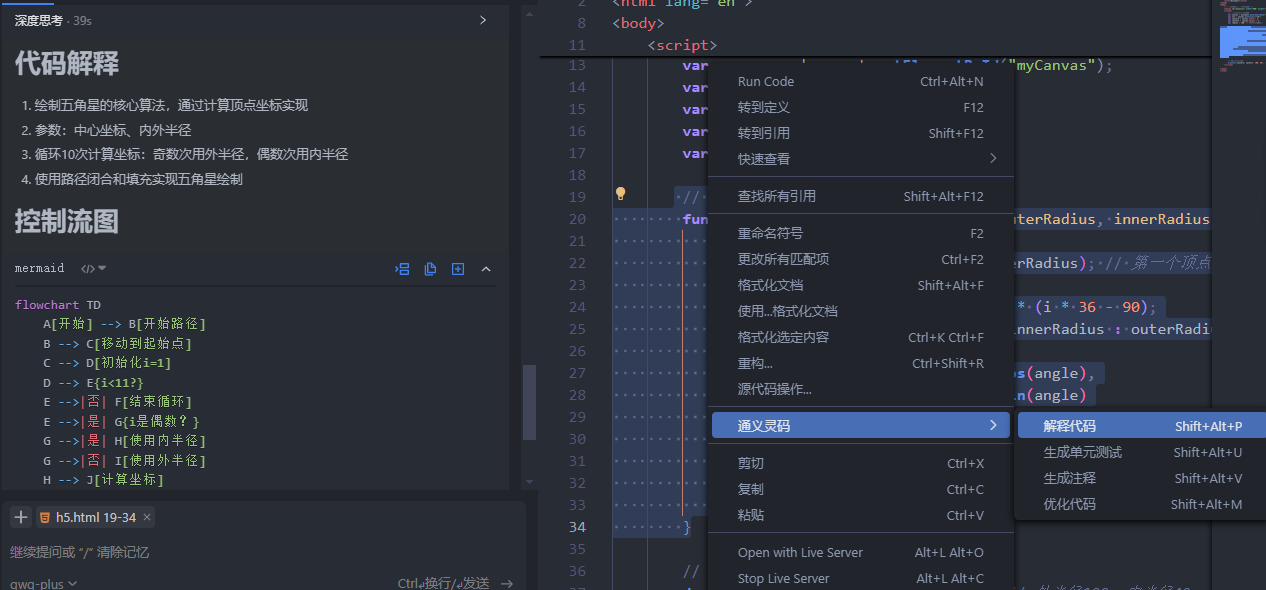This screenshot has height=590, width=1266.
Task: Select 生成注释 in submenu
Action: point(1142,478)
